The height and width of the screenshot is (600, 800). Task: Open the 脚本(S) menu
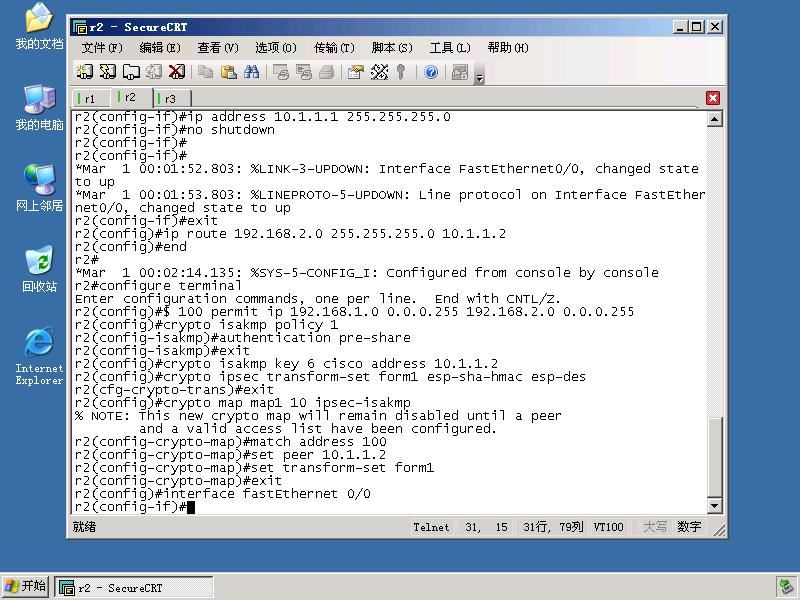392,48
